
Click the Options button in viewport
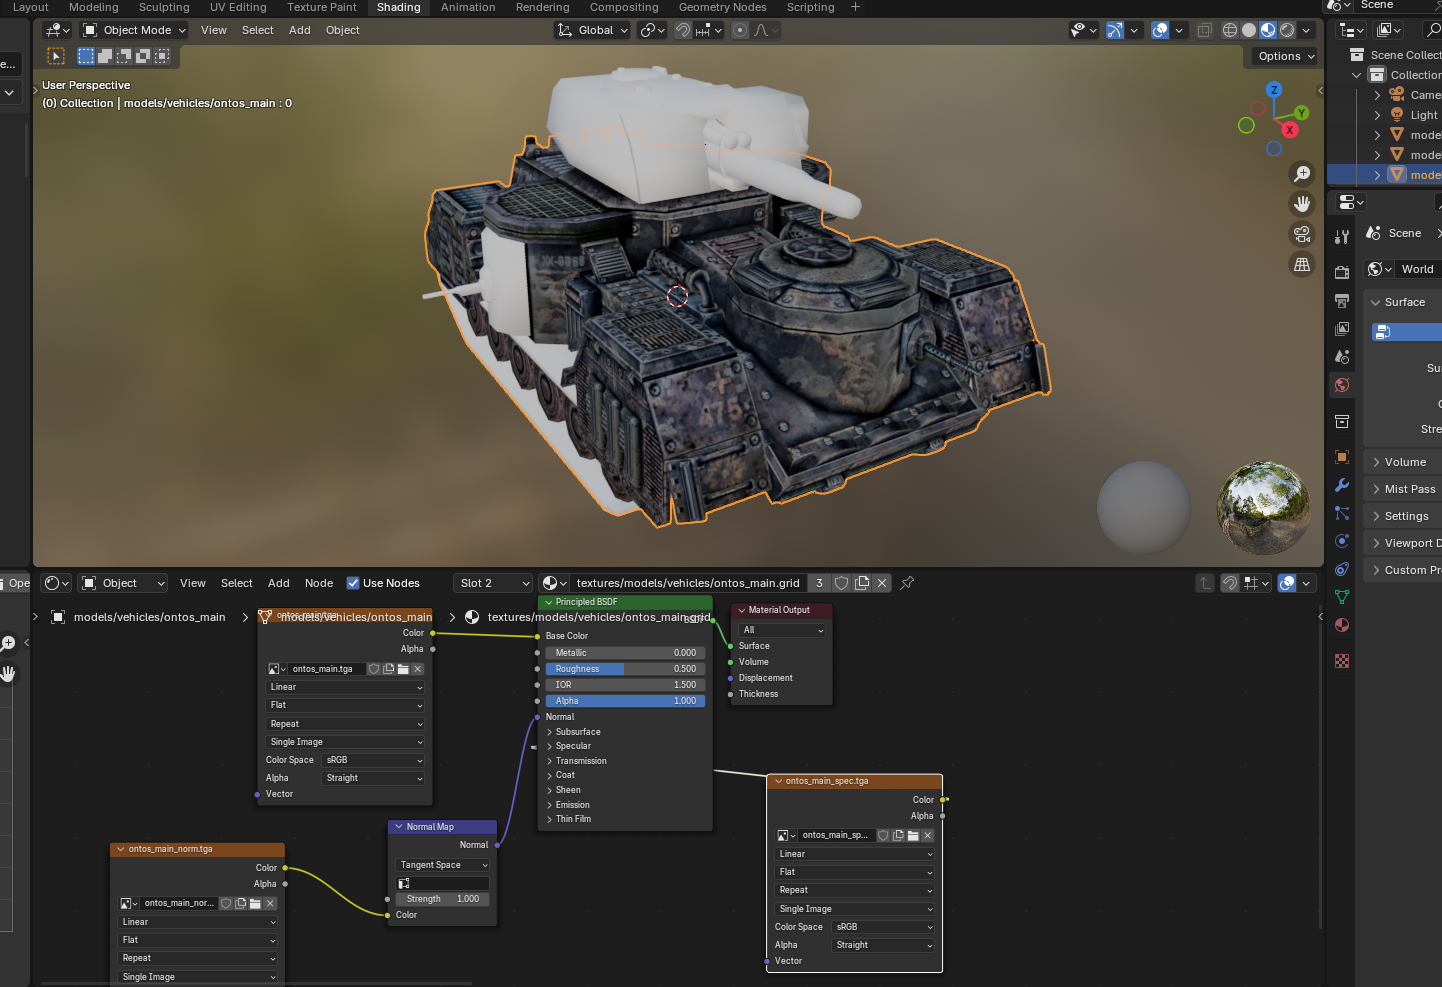(x=1285, y=56)
